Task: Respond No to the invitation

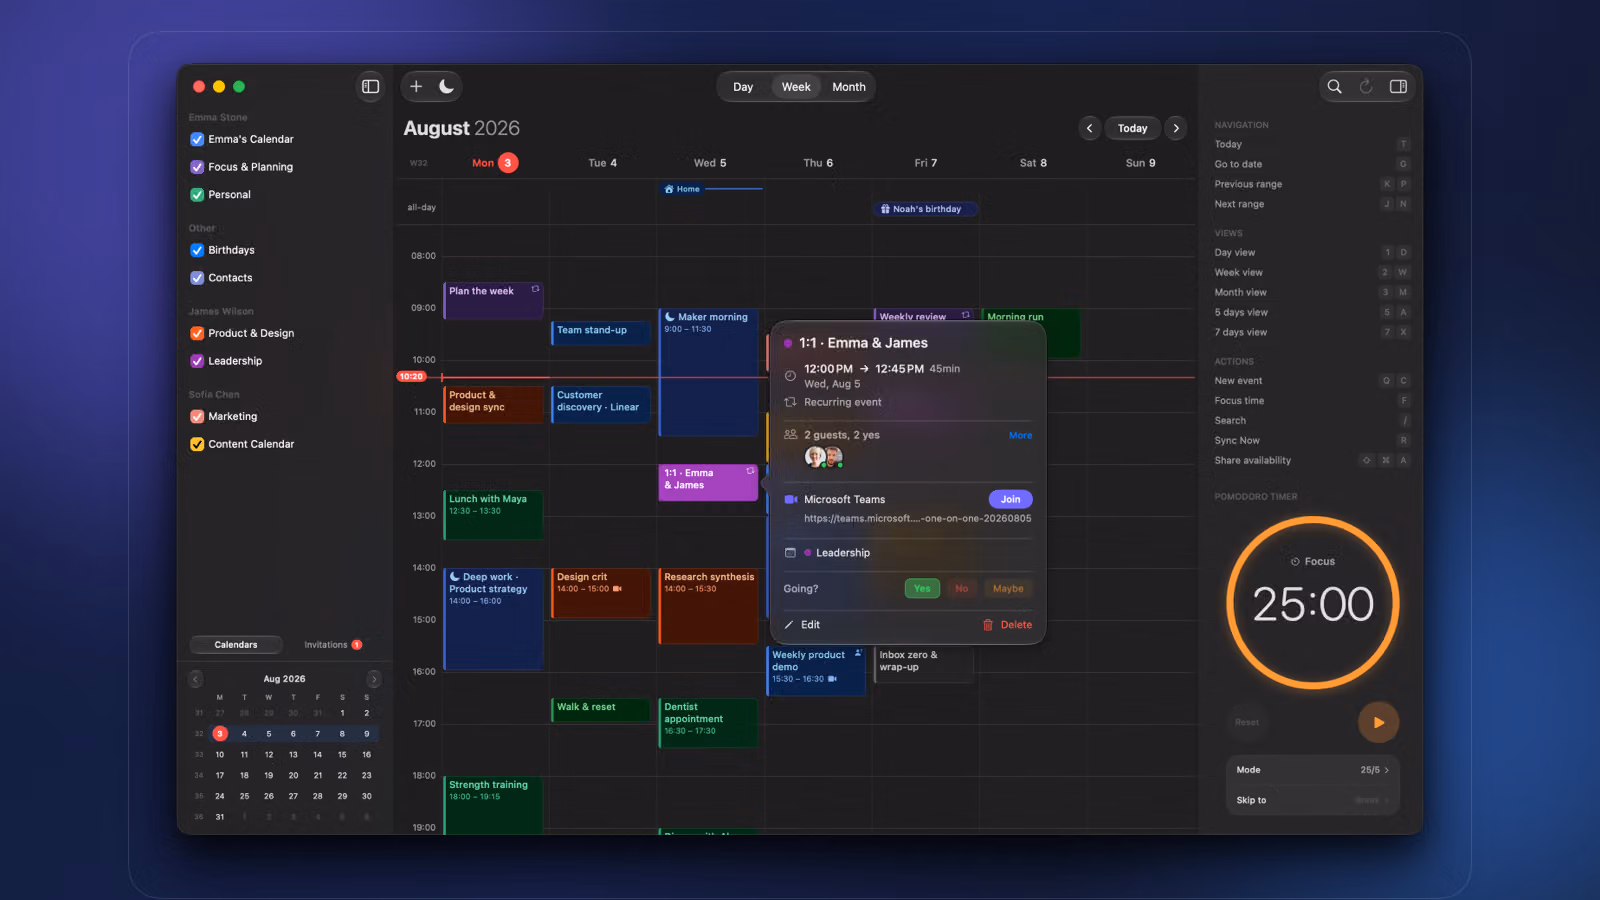Action: pyautogui.click(x=961, y=588)
